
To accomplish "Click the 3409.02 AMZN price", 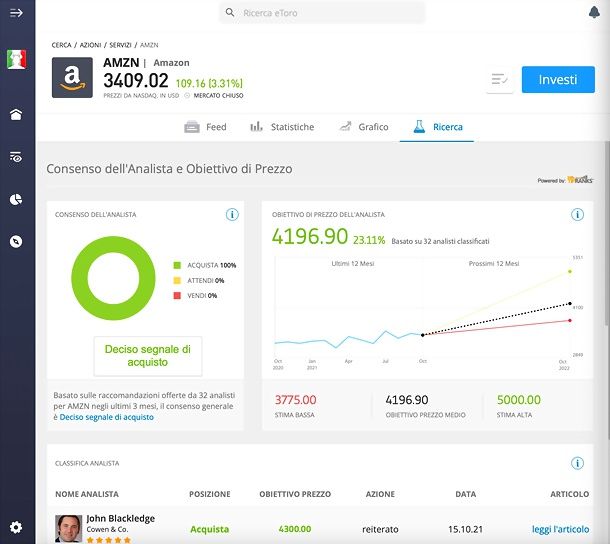I will 136,81.
